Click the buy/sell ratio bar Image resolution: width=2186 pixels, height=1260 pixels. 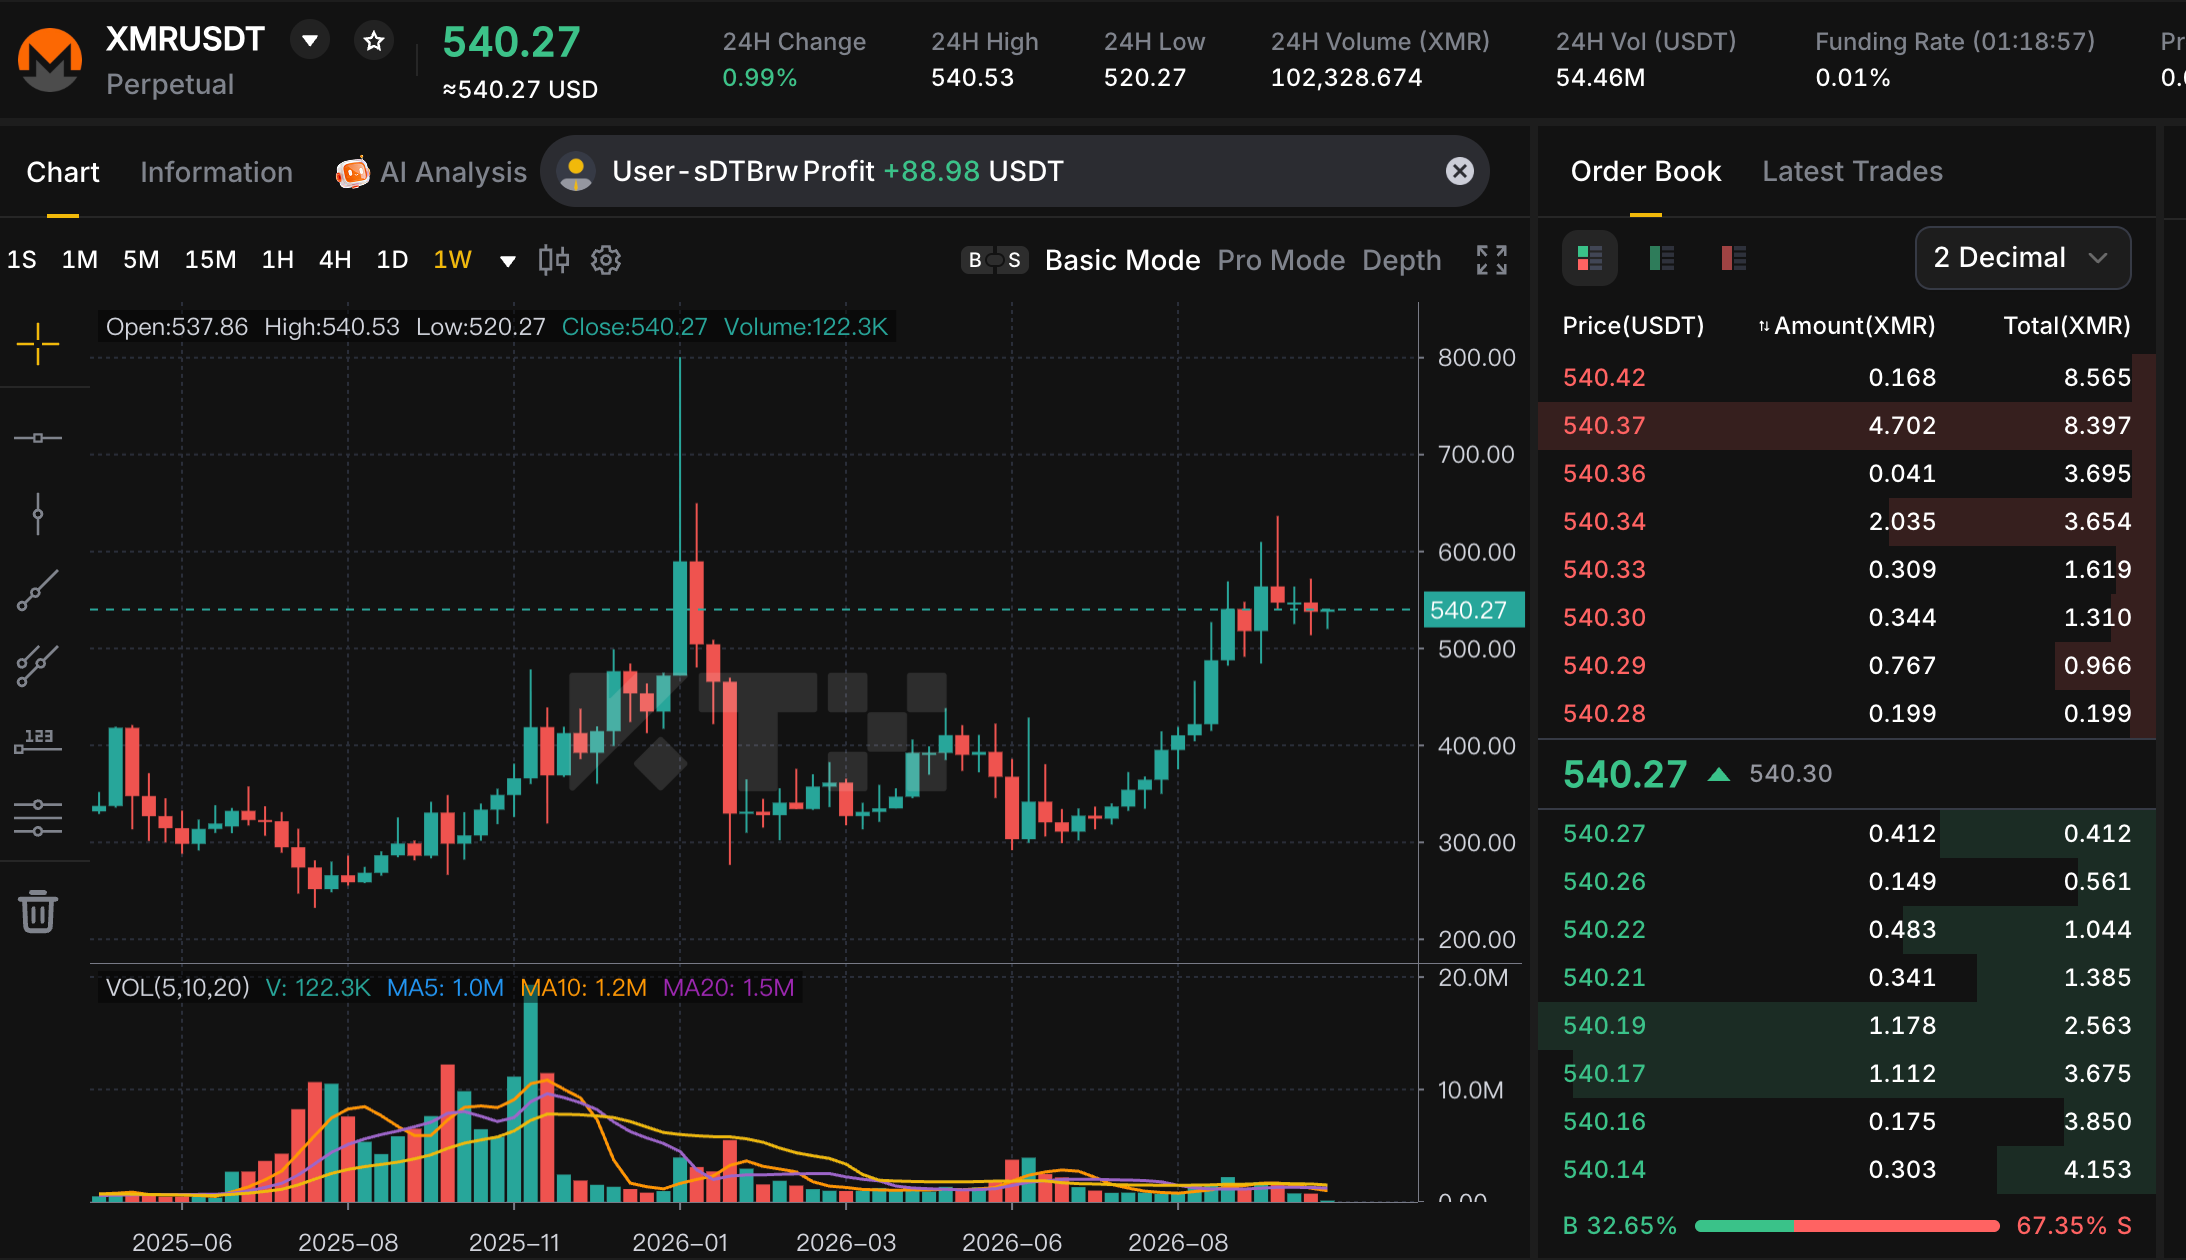click(x=1846, y=1225)
